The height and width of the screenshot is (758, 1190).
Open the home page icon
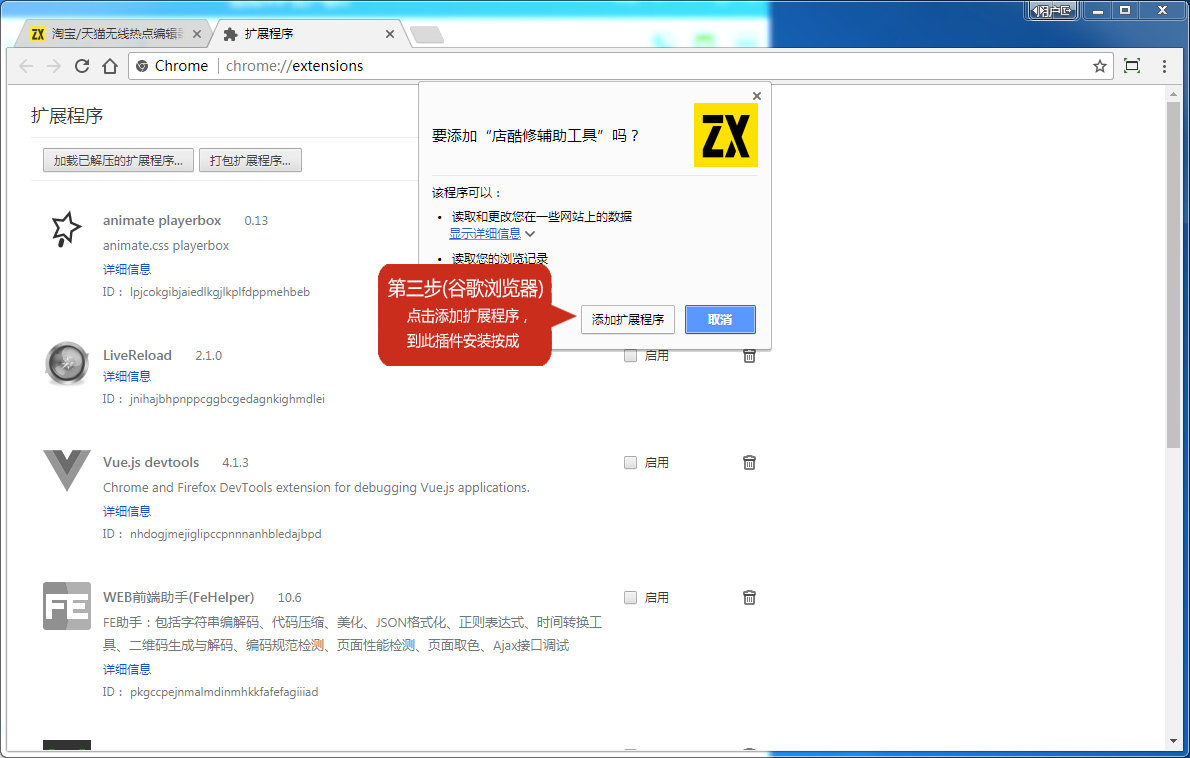[x=110, y=66]
